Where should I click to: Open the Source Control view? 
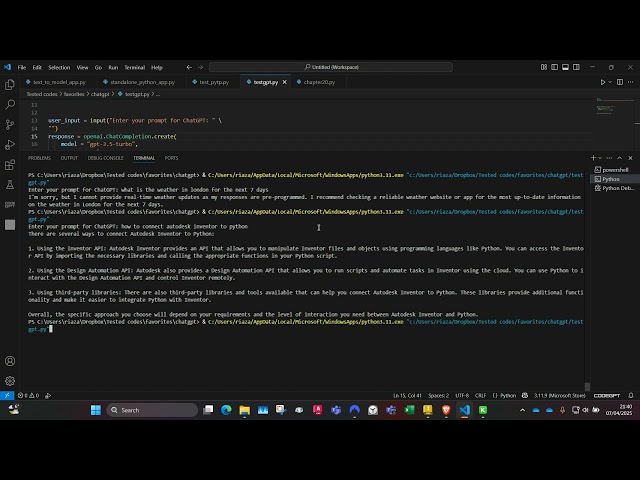click(x=10, y=124)
